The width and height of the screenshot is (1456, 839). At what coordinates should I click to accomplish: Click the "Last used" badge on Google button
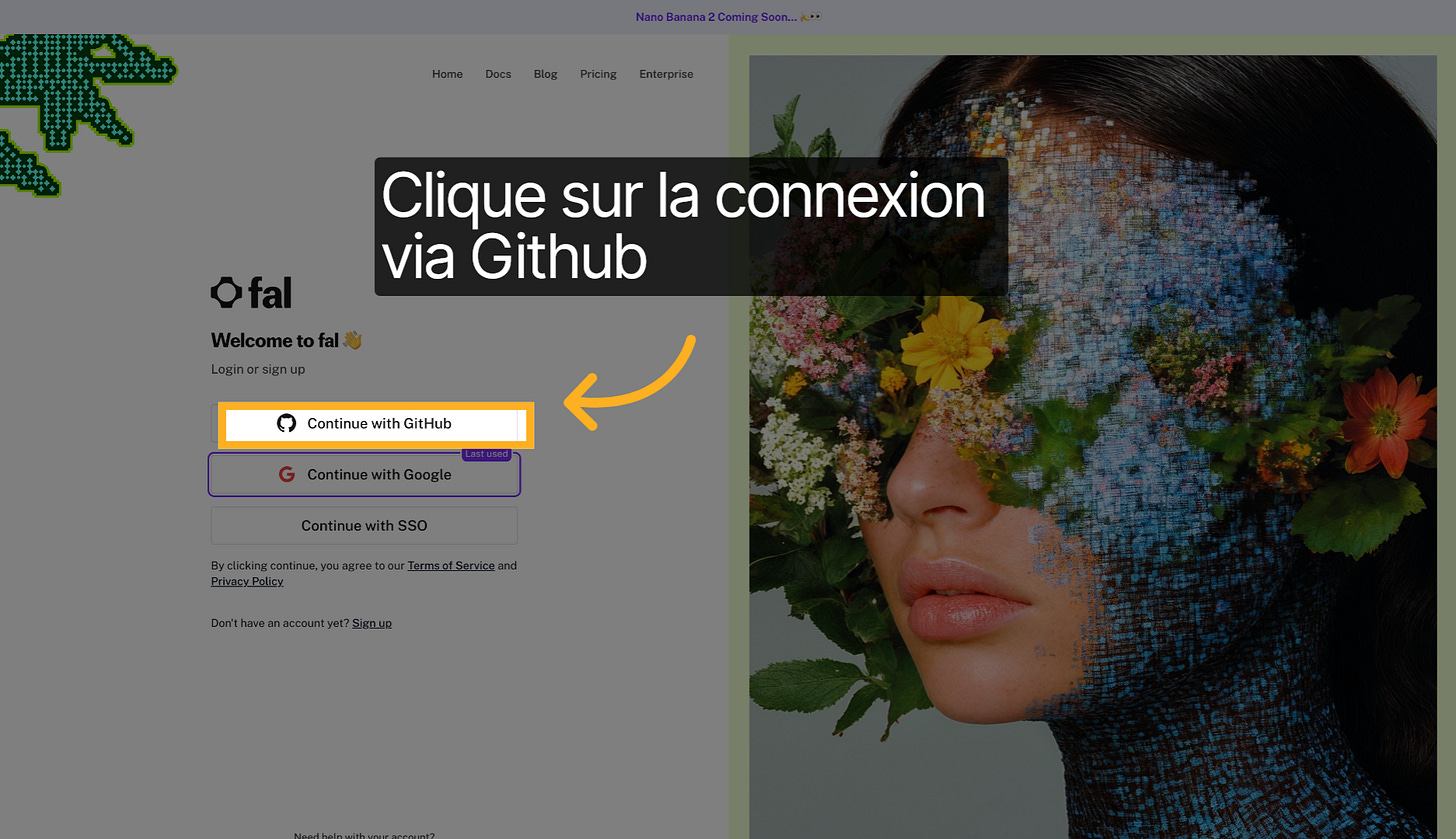click(x=486, y=453)
